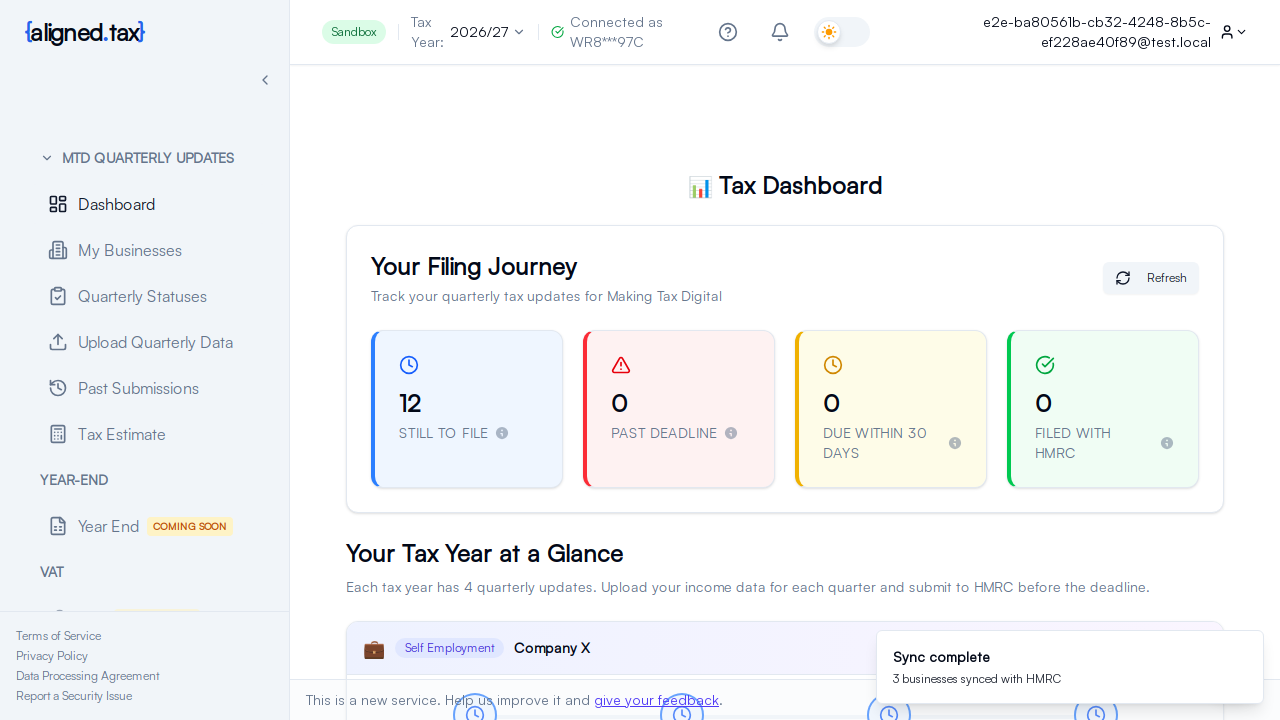The width and height of the screenshot is (1280, 720).
Task: Click the info icon on PAST DEADLINE card
Action: point(730,433)
